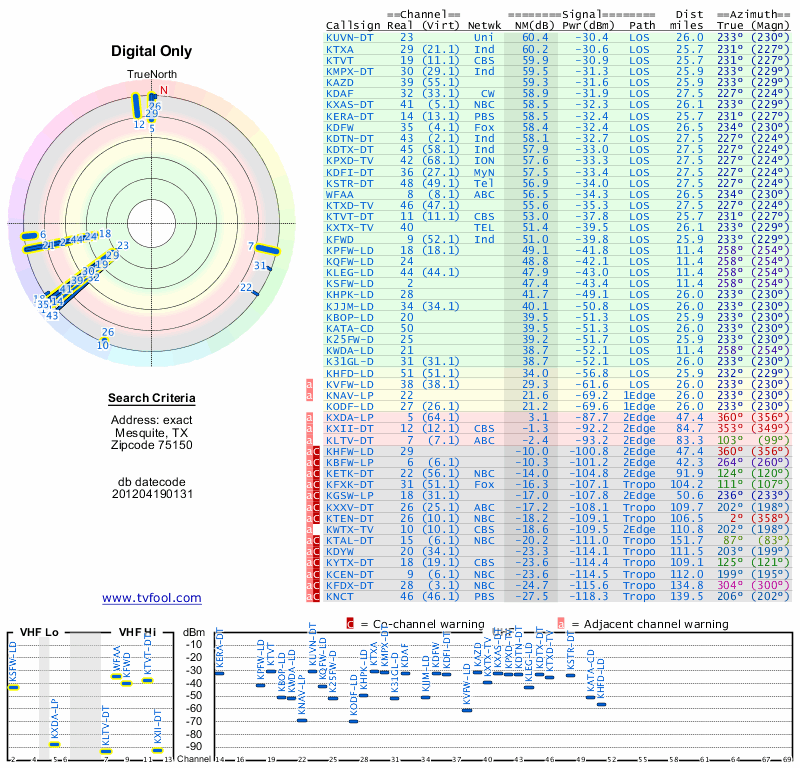Select KXXV-DT callsign in the table

coord(349,507)
